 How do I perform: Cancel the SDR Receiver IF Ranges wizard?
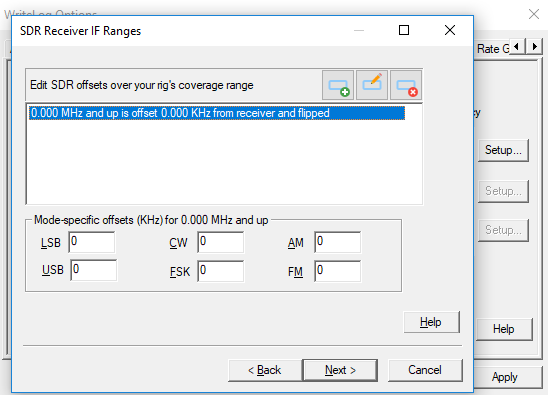425,370
